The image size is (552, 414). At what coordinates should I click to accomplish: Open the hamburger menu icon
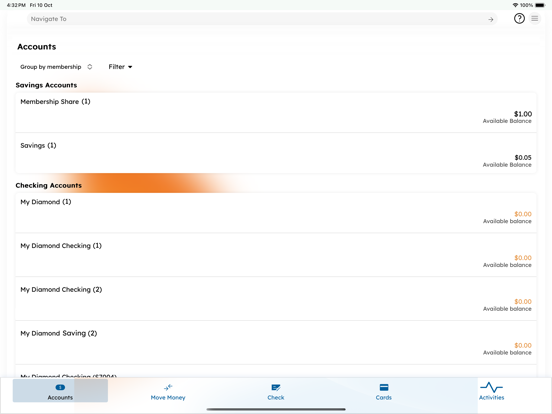535,19
